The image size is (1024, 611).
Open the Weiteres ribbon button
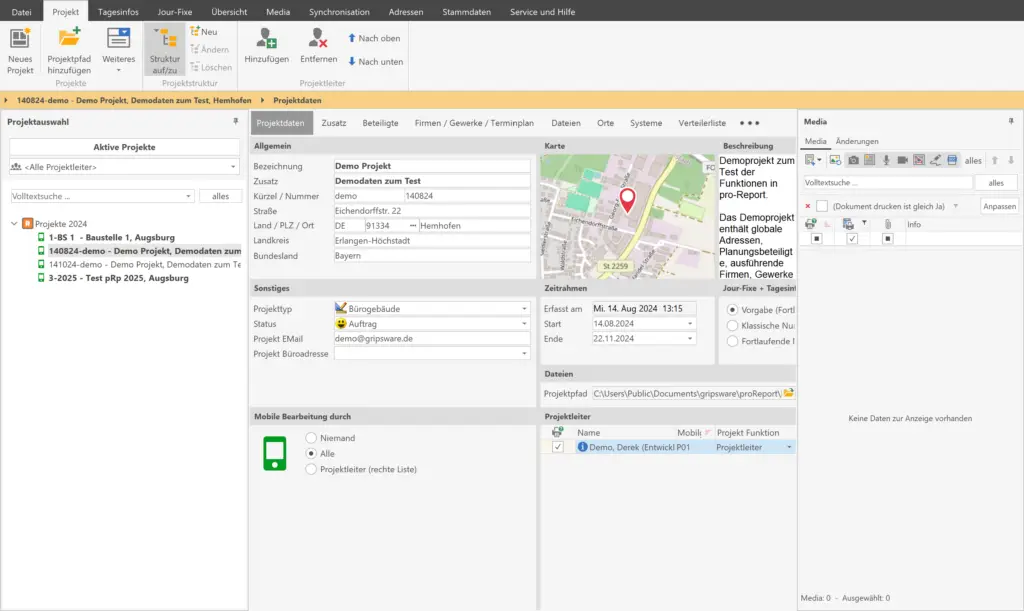(118, 50)
